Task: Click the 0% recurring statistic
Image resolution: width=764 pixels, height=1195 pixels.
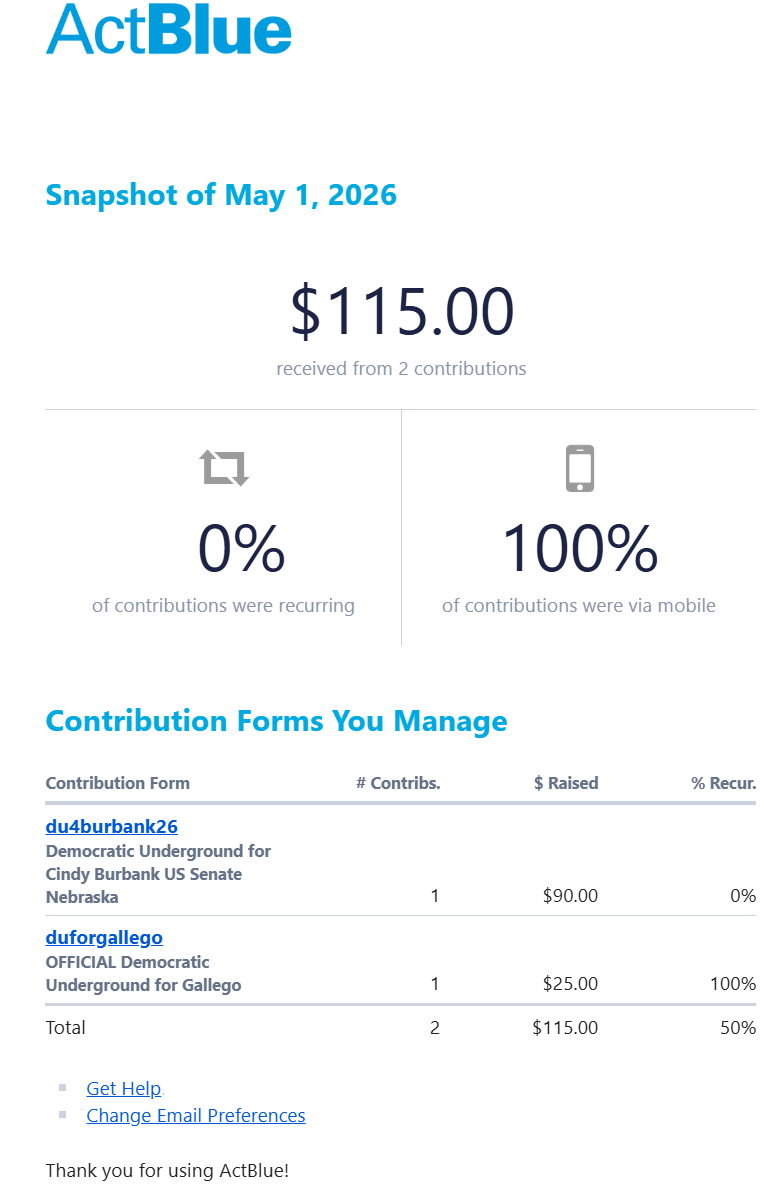Action: click(241, 548)
